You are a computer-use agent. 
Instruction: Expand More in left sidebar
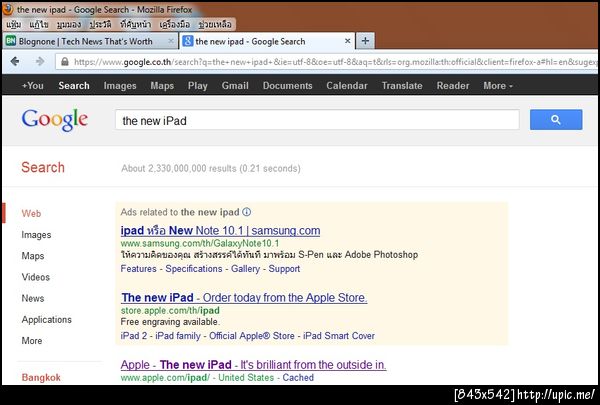(32, 340)
